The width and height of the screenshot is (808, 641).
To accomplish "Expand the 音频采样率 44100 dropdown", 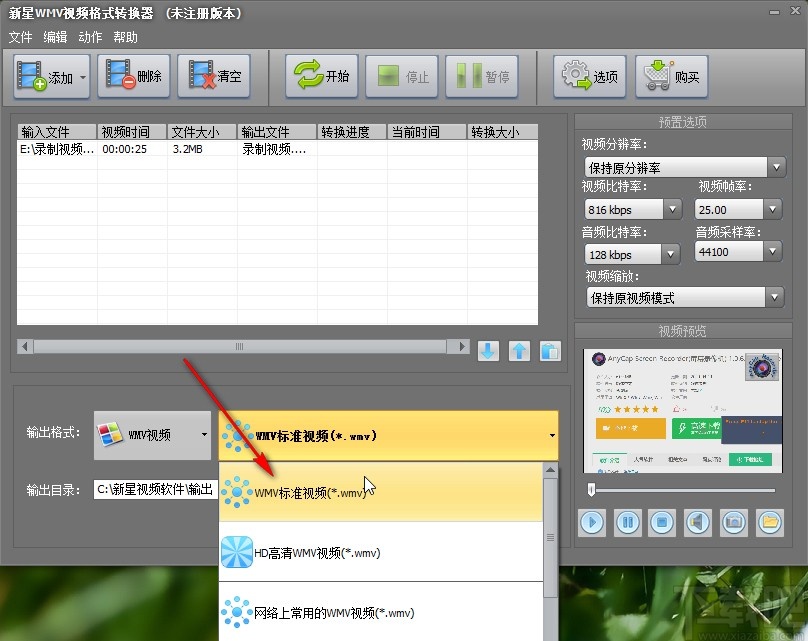I will click(x=772, y=251).
